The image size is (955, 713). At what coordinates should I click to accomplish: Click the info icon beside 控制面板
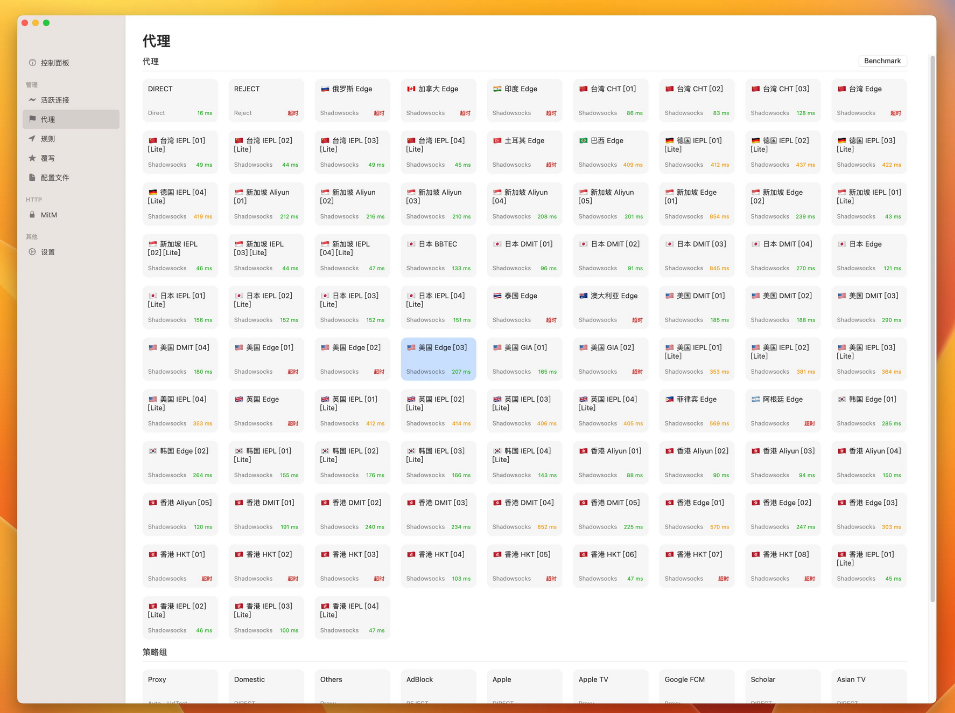tap(32, 63)
